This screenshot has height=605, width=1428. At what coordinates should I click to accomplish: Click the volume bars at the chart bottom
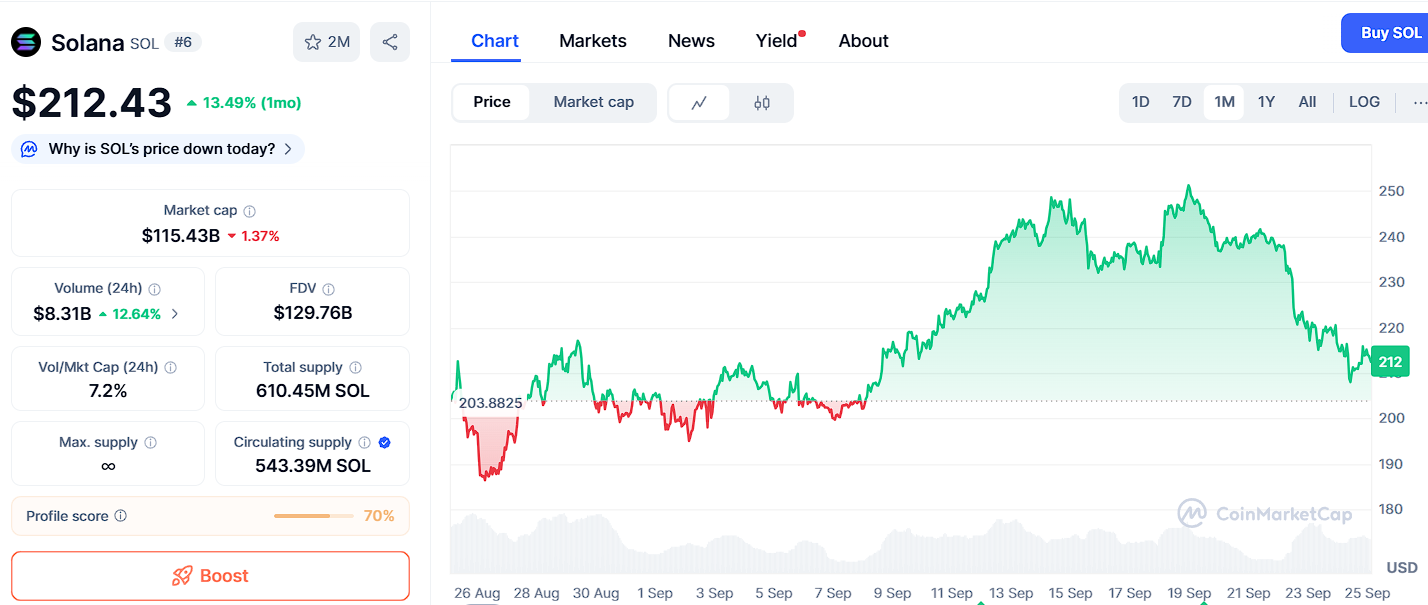click(910, 545)
